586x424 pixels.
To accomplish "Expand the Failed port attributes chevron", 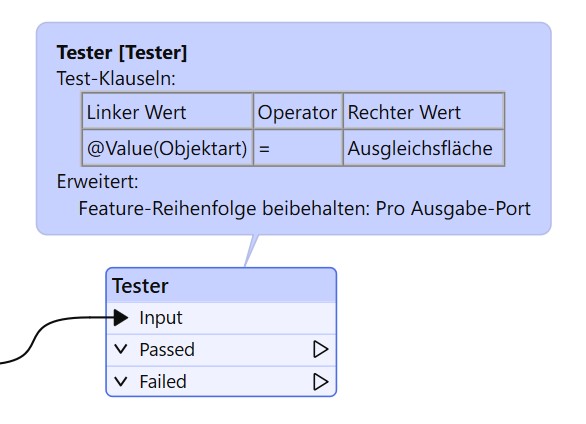I will click(121, 382).
